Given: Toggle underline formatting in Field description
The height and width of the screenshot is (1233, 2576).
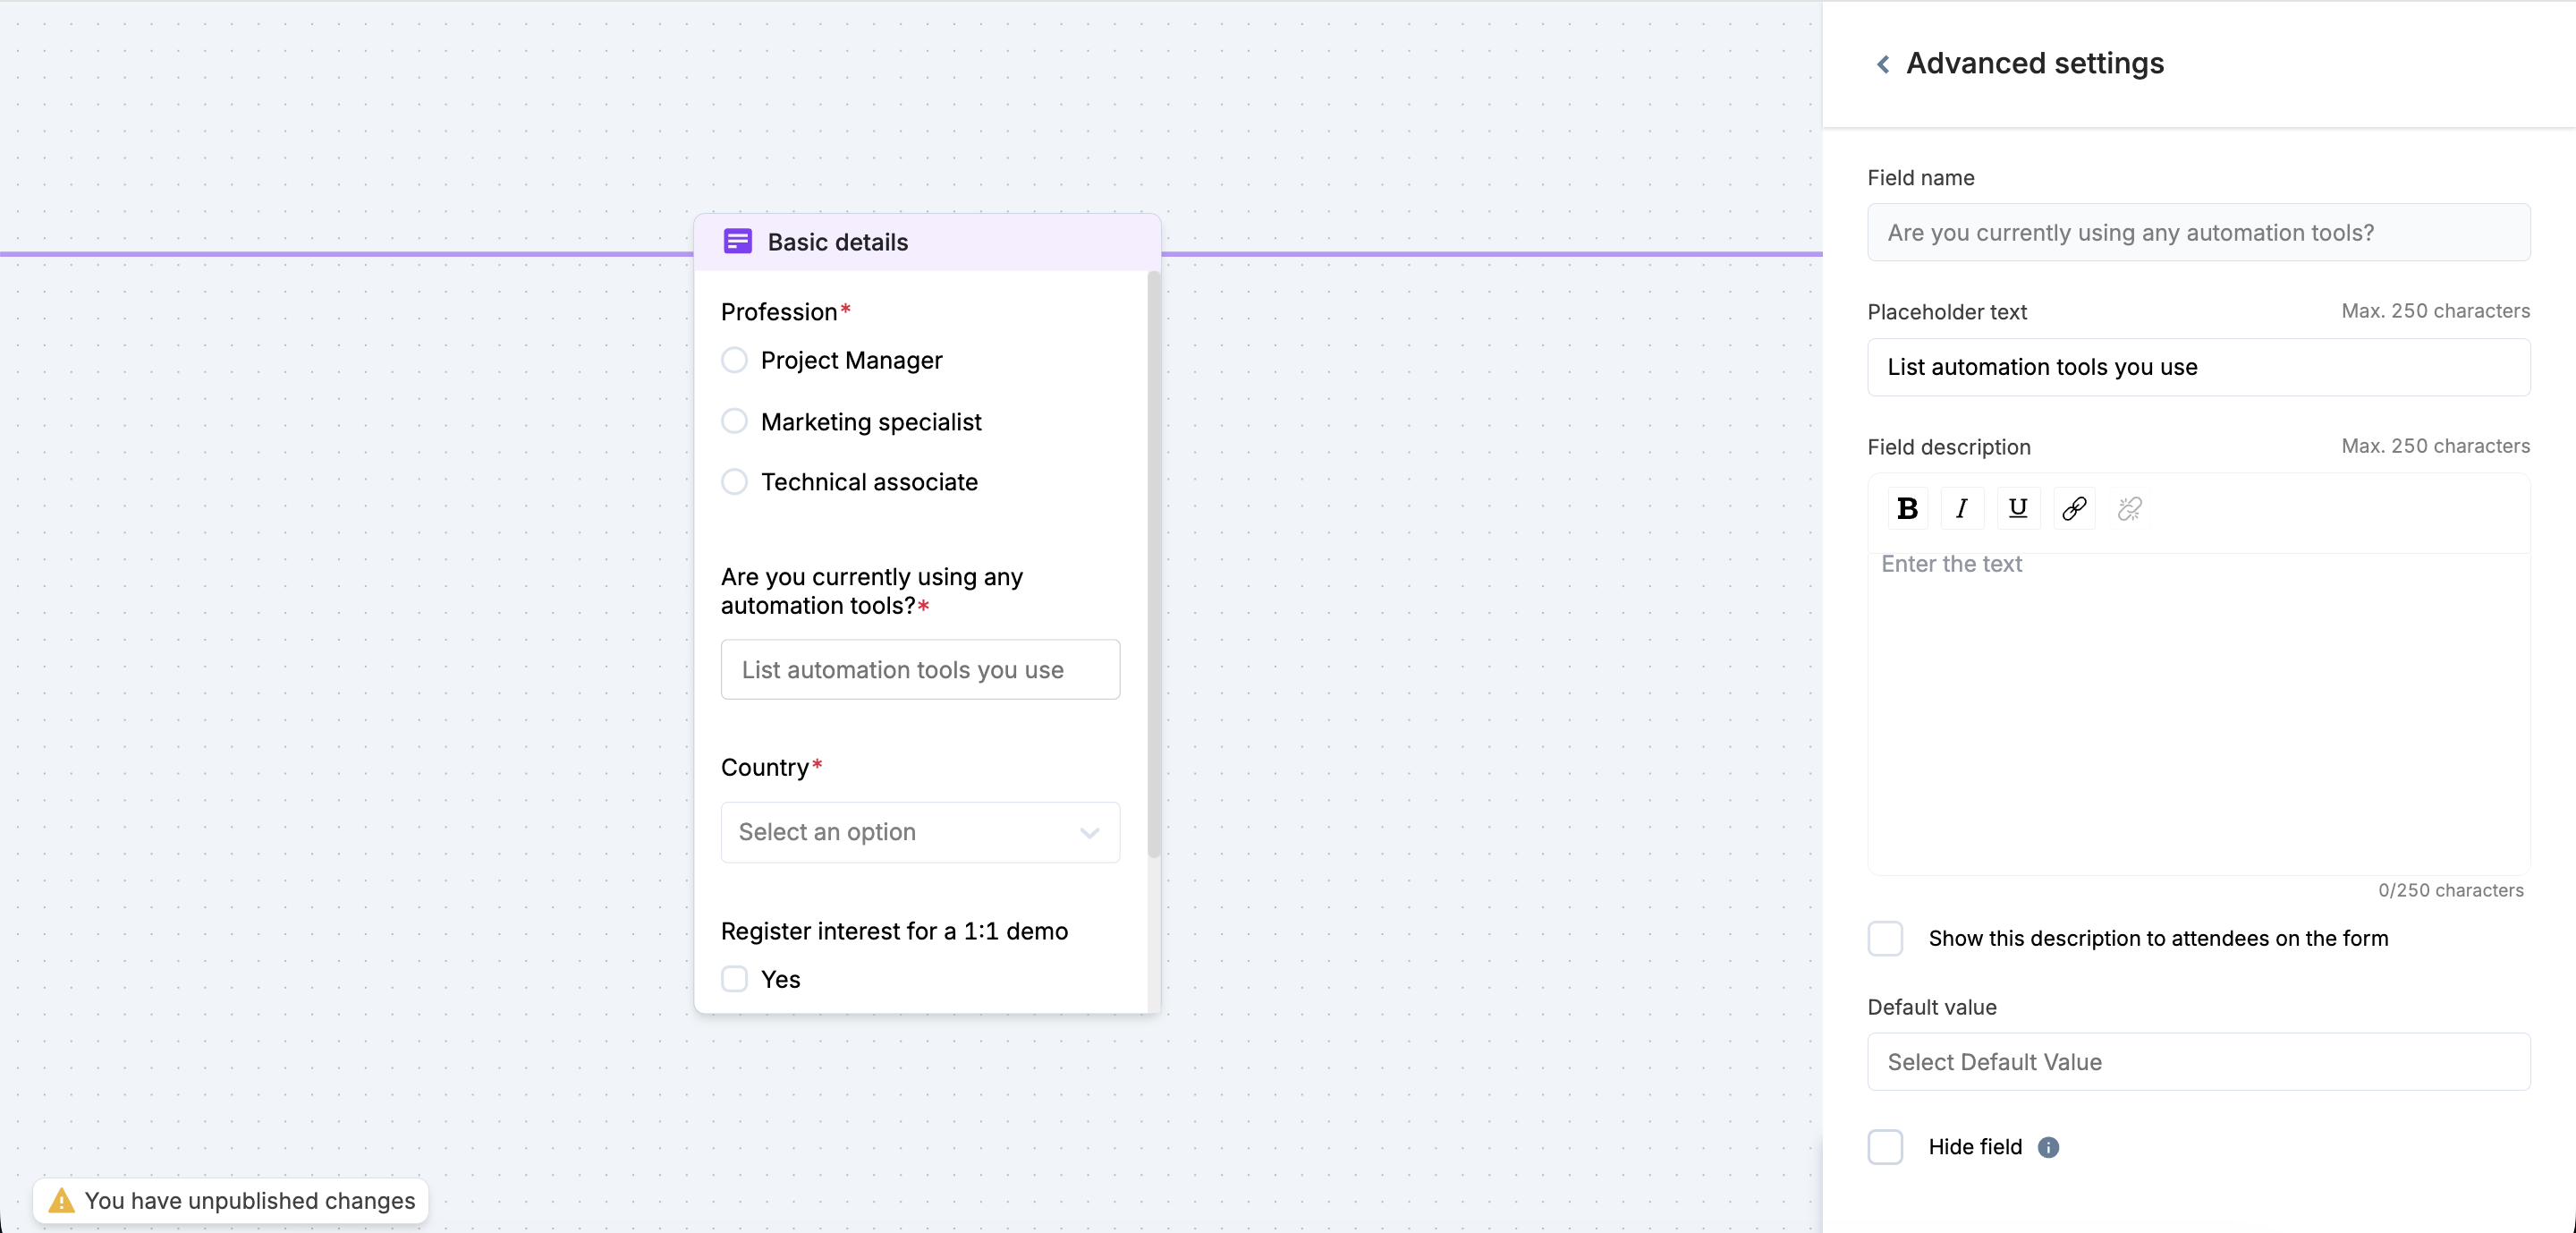Looking at the screenshot, I should coord(2017,508).
